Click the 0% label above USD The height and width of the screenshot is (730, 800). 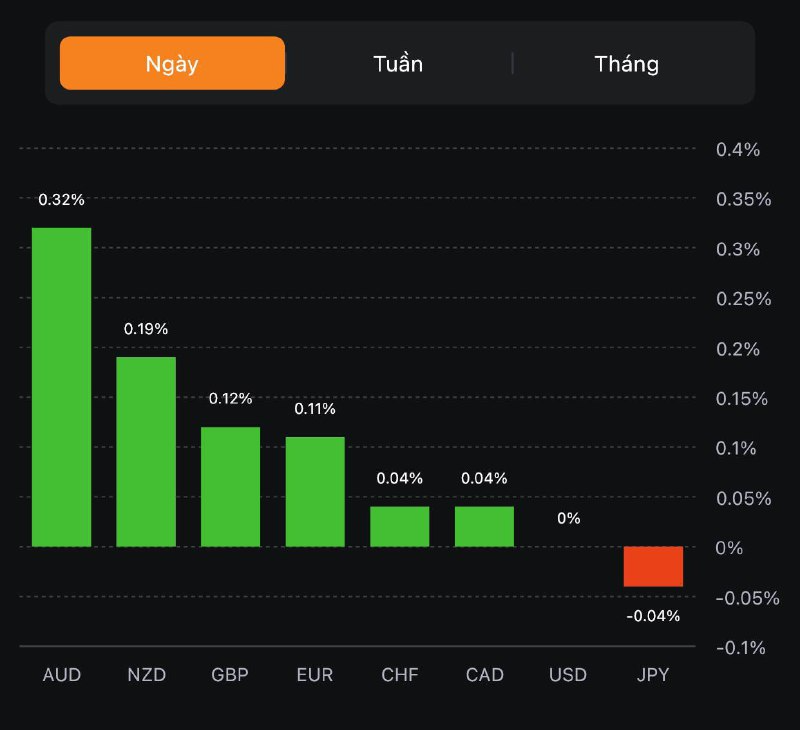(x=568, y=518)
